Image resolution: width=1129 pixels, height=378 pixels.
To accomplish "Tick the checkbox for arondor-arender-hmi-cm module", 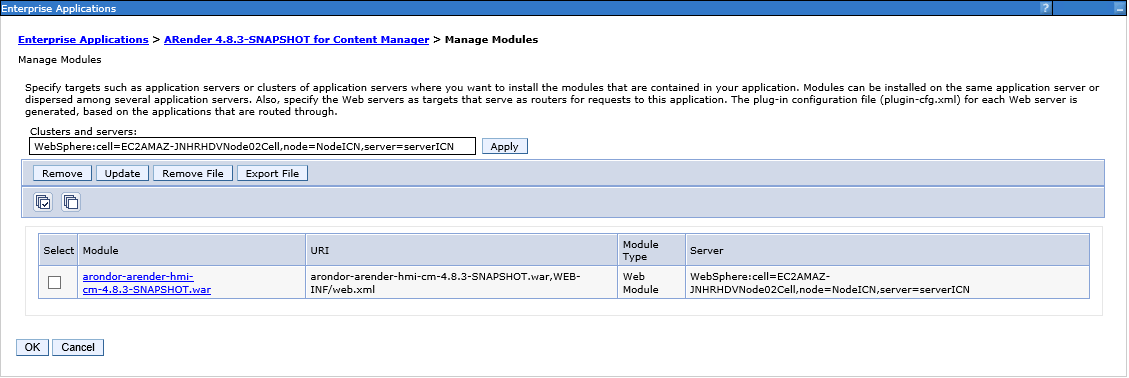I will tap(54, 283).
